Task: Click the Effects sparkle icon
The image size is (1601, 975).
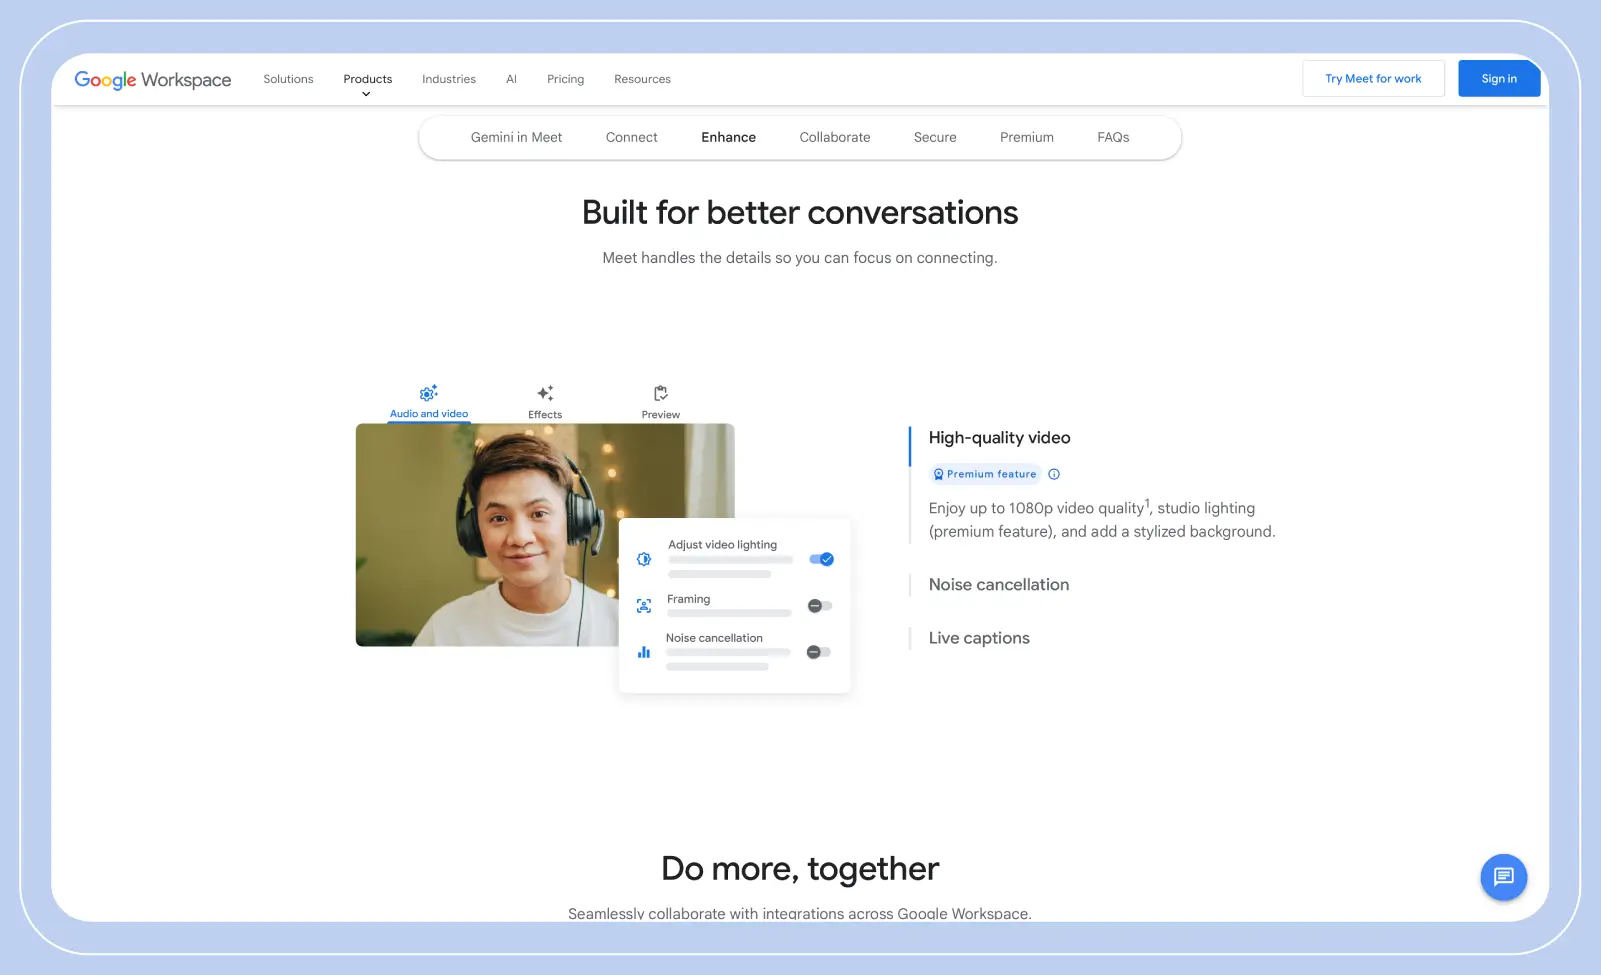Action: pyautogui.click(x=544, y=393)
